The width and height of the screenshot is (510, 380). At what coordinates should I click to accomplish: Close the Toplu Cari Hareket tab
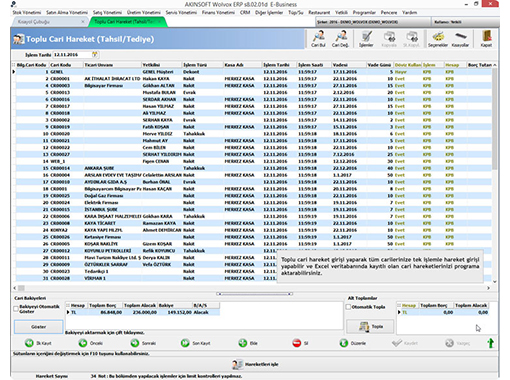(160, 22)
